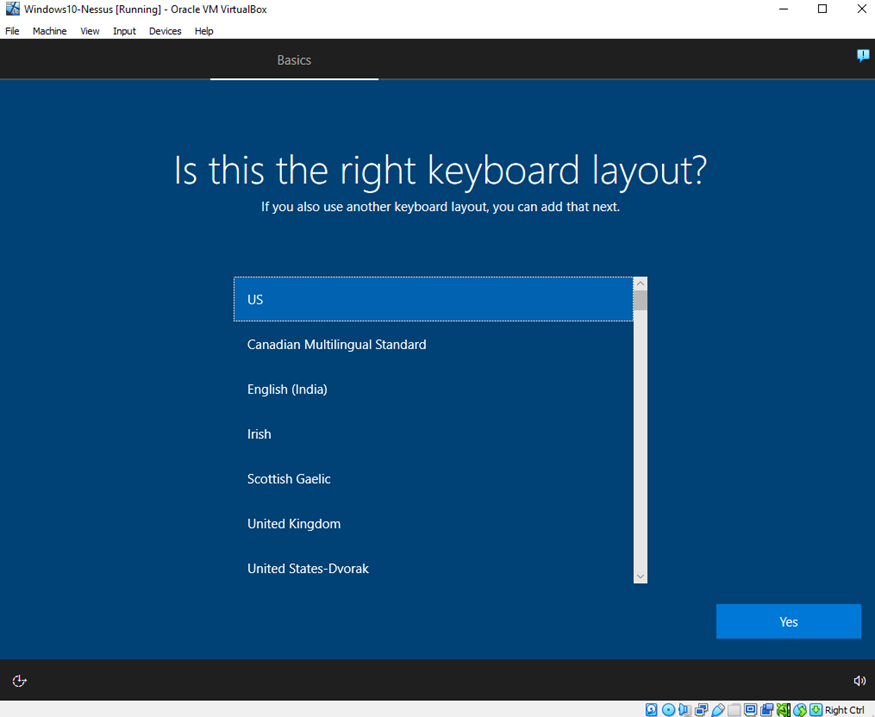Click the USB devices status icon
This screenshot has height=717, width=875.
click(718, 710)
